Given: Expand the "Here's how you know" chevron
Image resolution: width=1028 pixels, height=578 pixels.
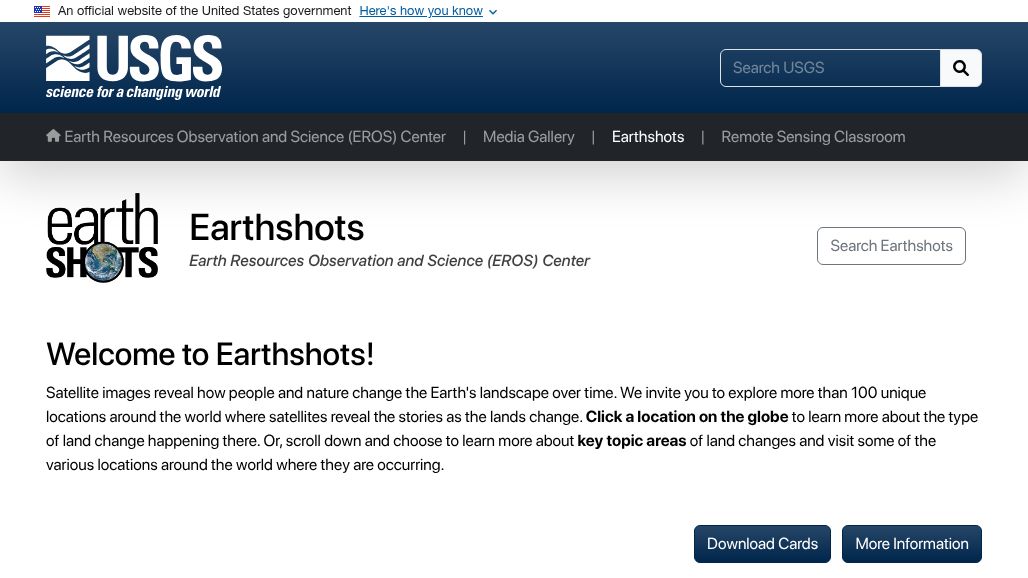Looking at the screenshot, I should tap(493, 12).
